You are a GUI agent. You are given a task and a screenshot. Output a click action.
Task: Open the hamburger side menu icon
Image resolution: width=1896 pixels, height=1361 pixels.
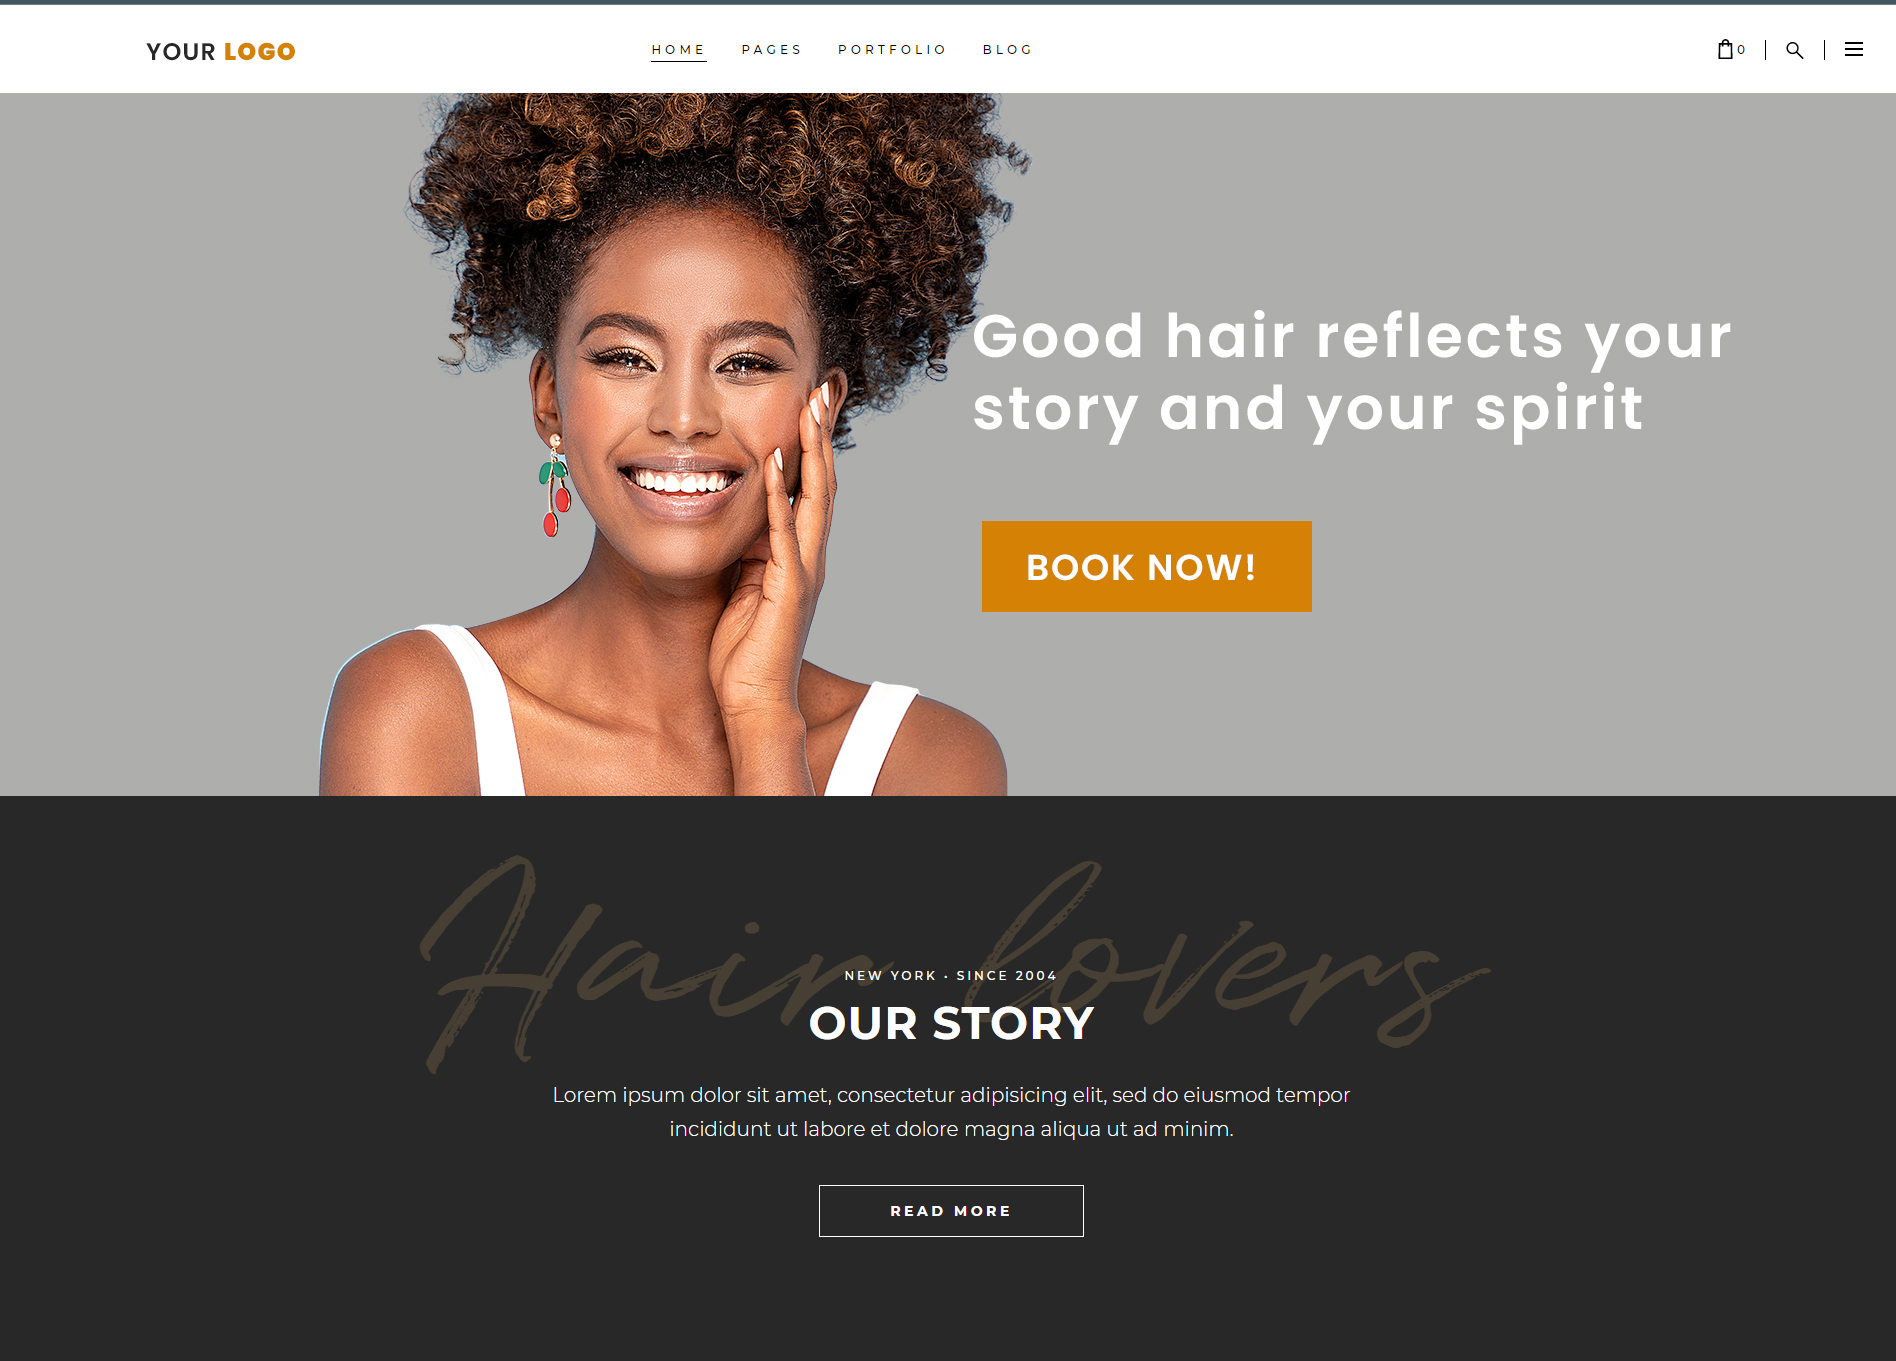[1854, 49]
